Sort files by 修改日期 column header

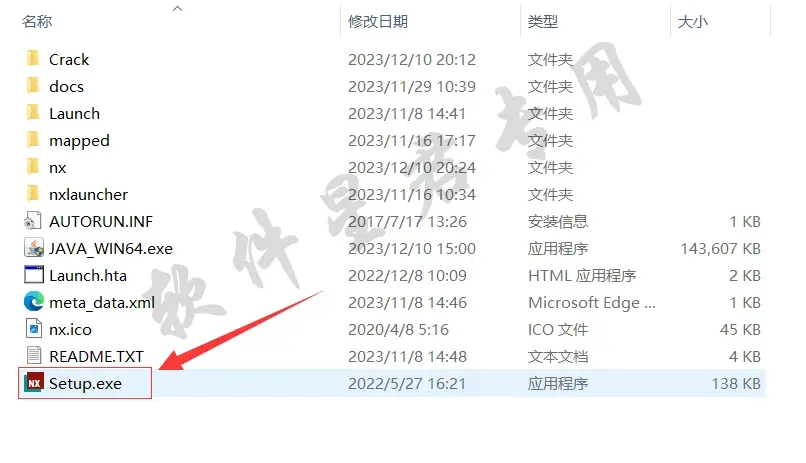pos(378,22)
